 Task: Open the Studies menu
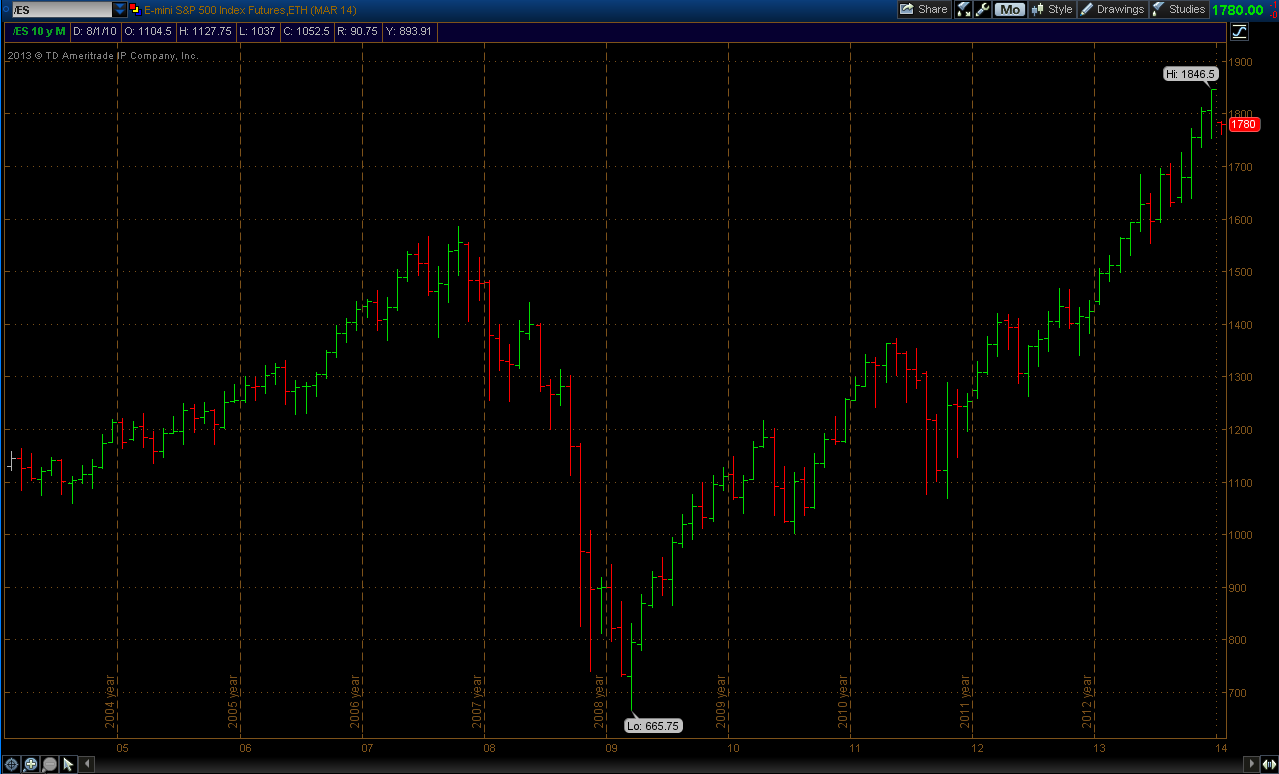tap(1179, 9)
